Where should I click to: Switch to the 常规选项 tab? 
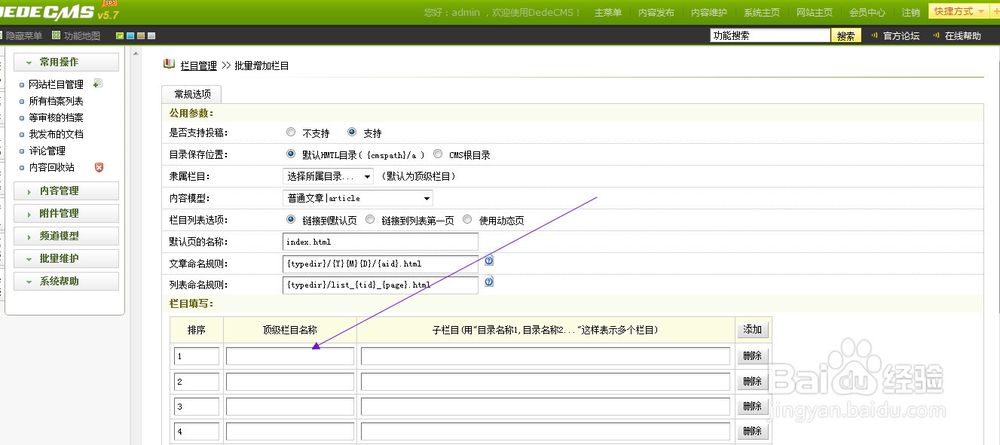(x=191, y=94)
